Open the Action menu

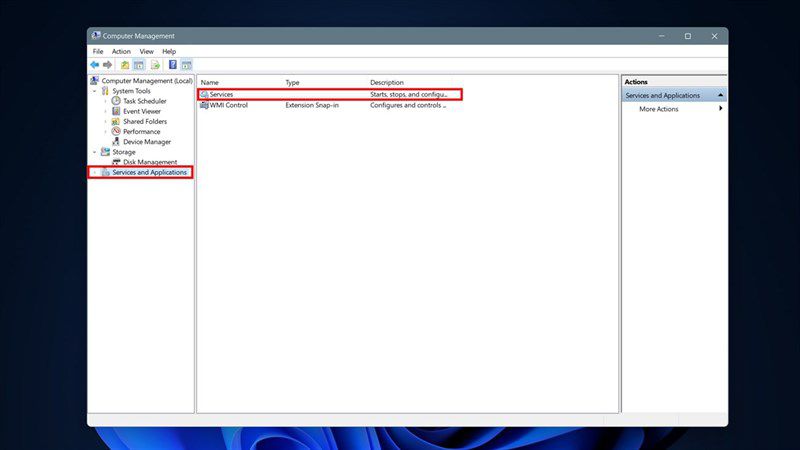pyautogui.click(x=121, y=52)
